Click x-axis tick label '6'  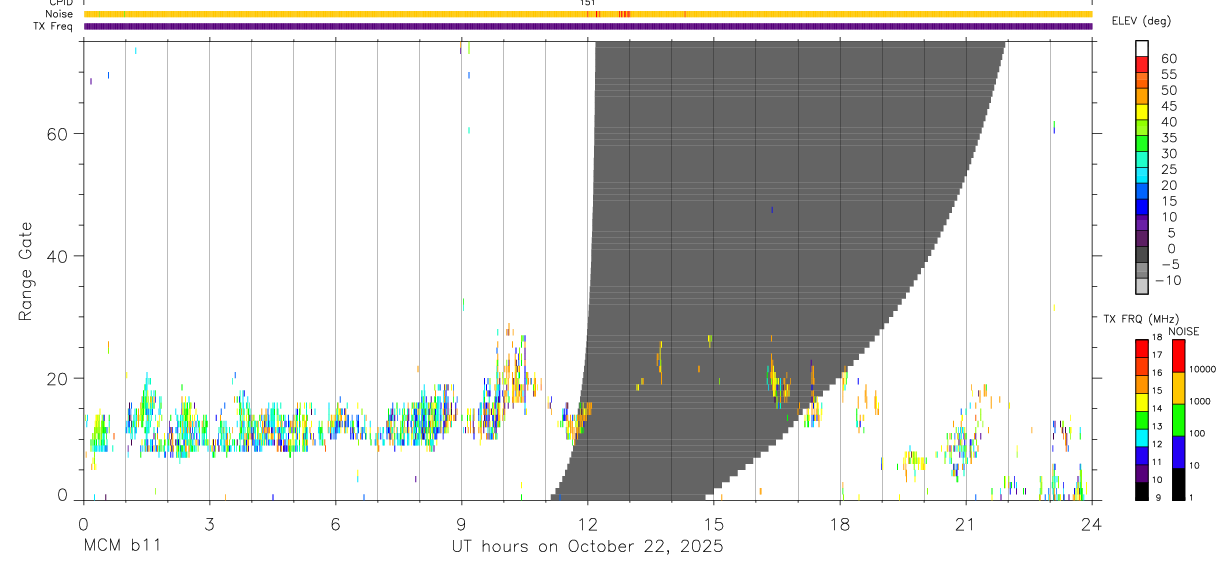coord(335,524)
